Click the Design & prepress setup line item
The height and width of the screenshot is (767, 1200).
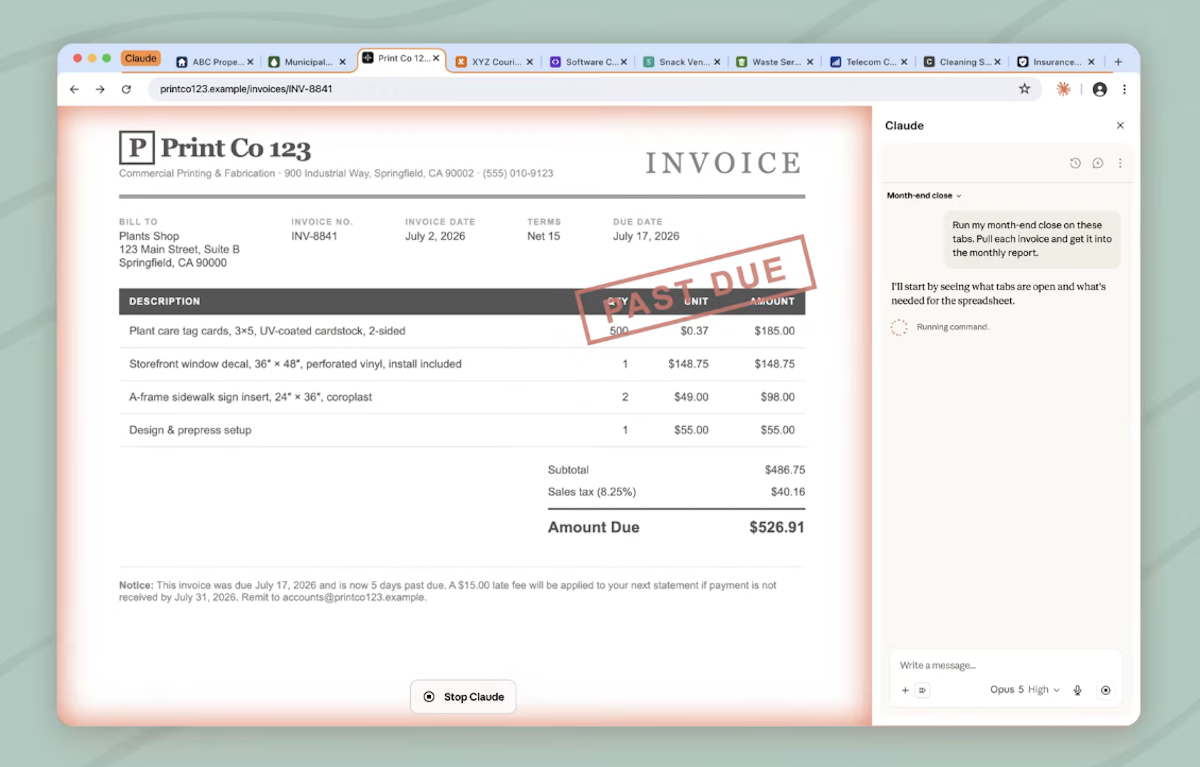click(x=462, y=430)
